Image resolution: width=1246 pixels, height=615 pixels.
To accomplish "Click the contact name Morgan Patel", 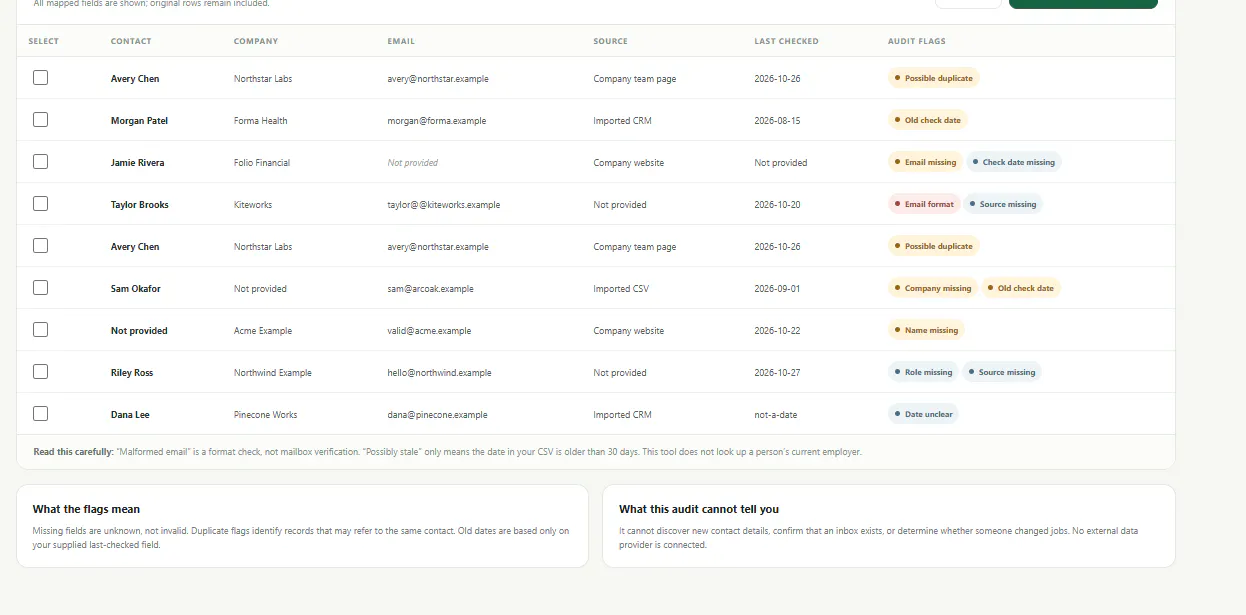I will [x=139, y=121].
